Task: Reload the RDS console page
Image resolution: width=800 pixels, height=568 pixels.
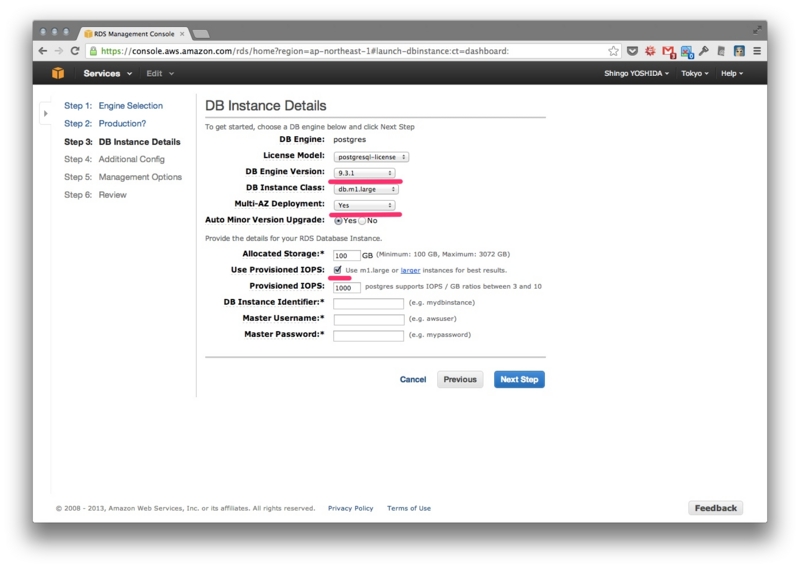Action: pos(75,51)
